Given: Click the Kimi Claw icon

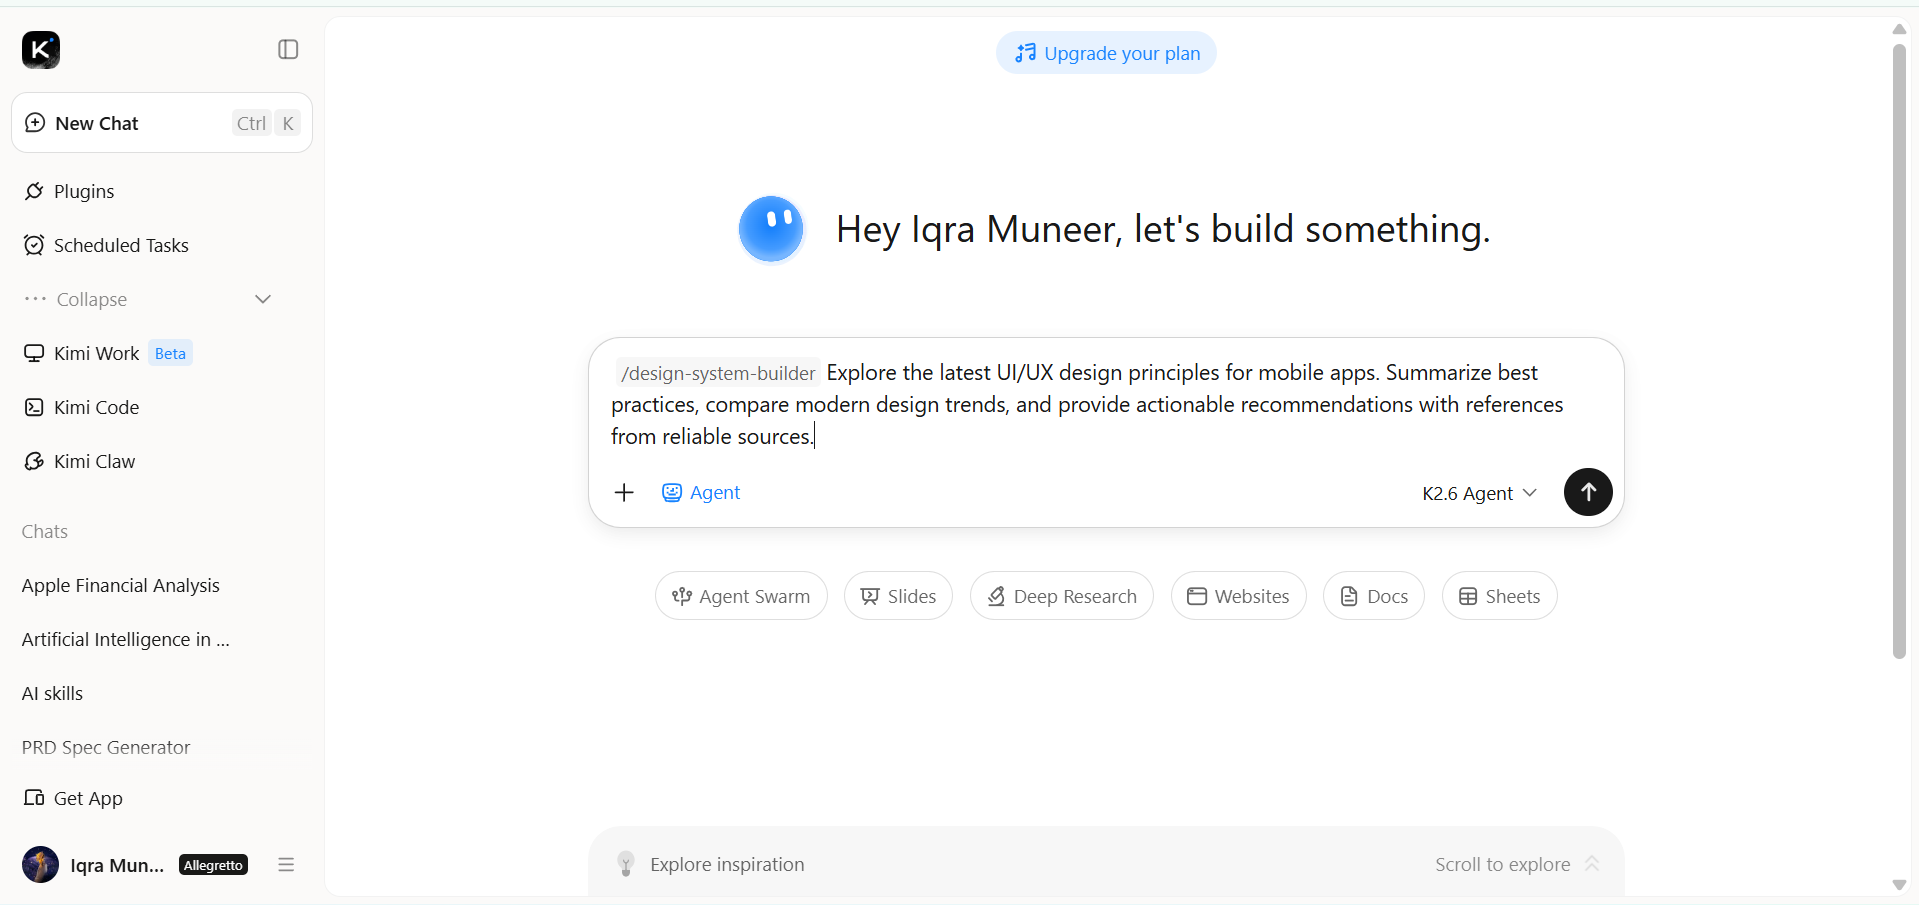Looking at the screenshot, I should point(34,461).
